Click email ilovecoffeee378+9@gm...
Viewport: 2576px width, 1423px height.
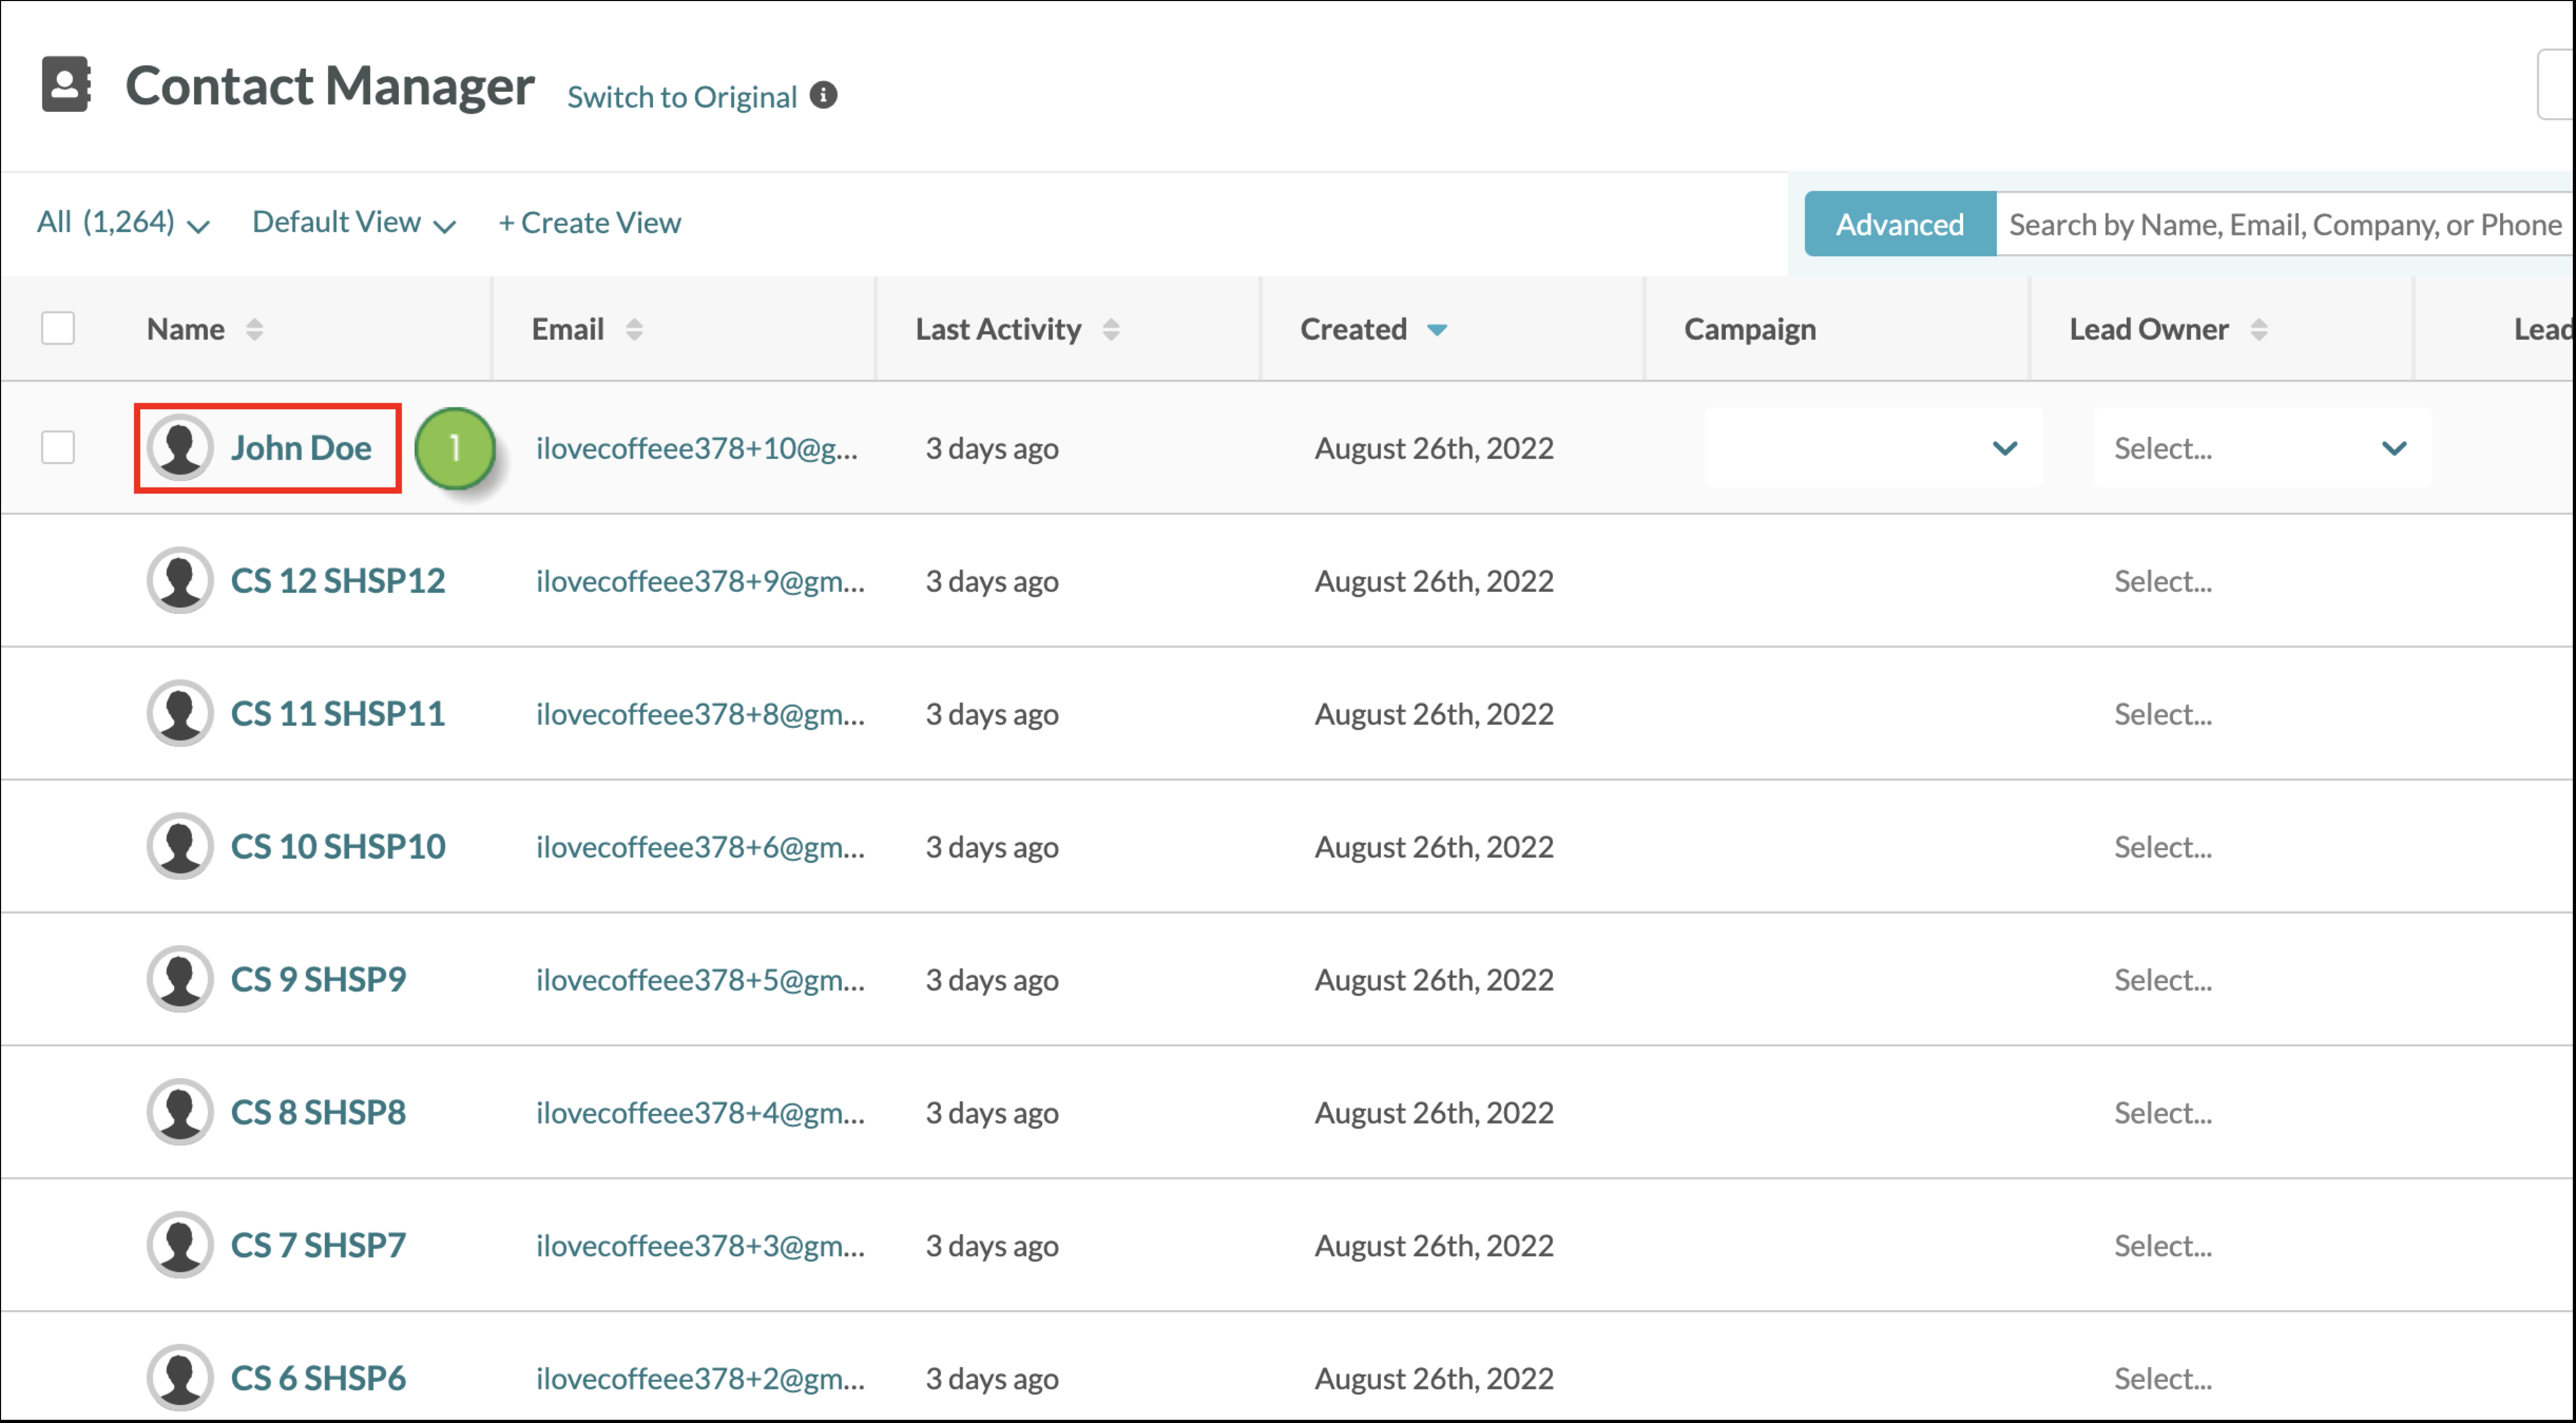(x=700, y=582)
